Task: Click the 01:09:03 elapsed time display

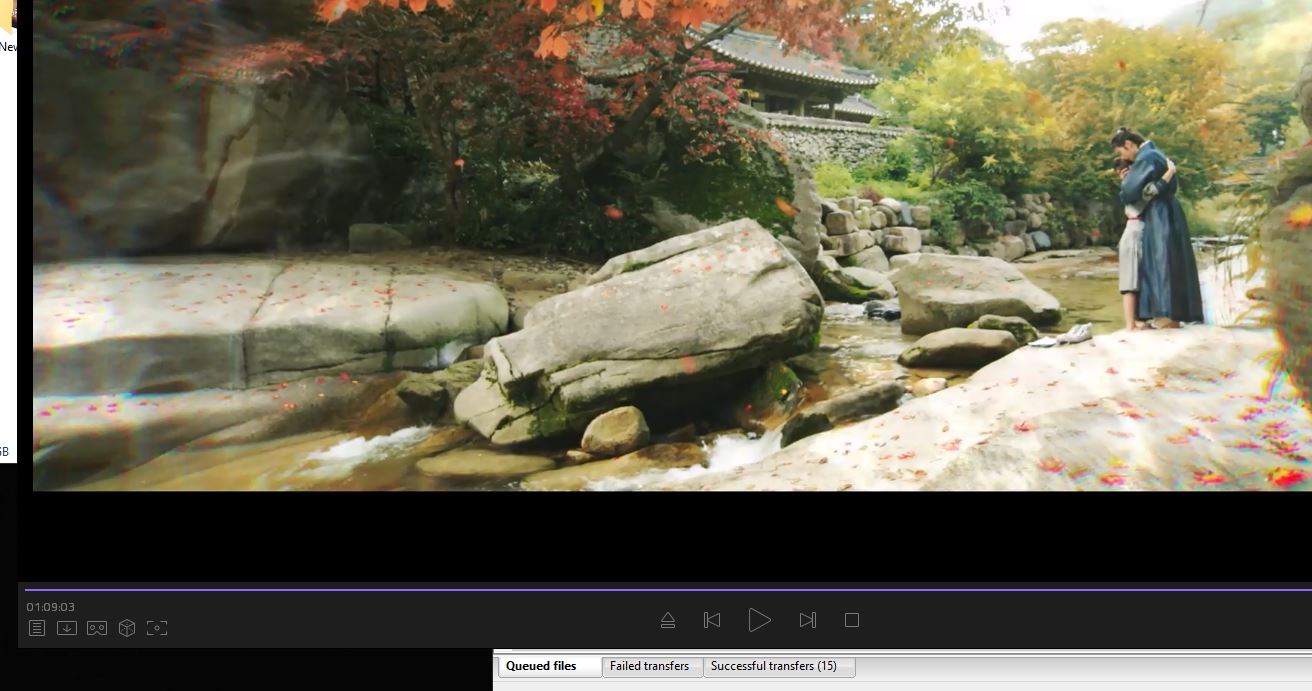Action: [x=51, y=607]
